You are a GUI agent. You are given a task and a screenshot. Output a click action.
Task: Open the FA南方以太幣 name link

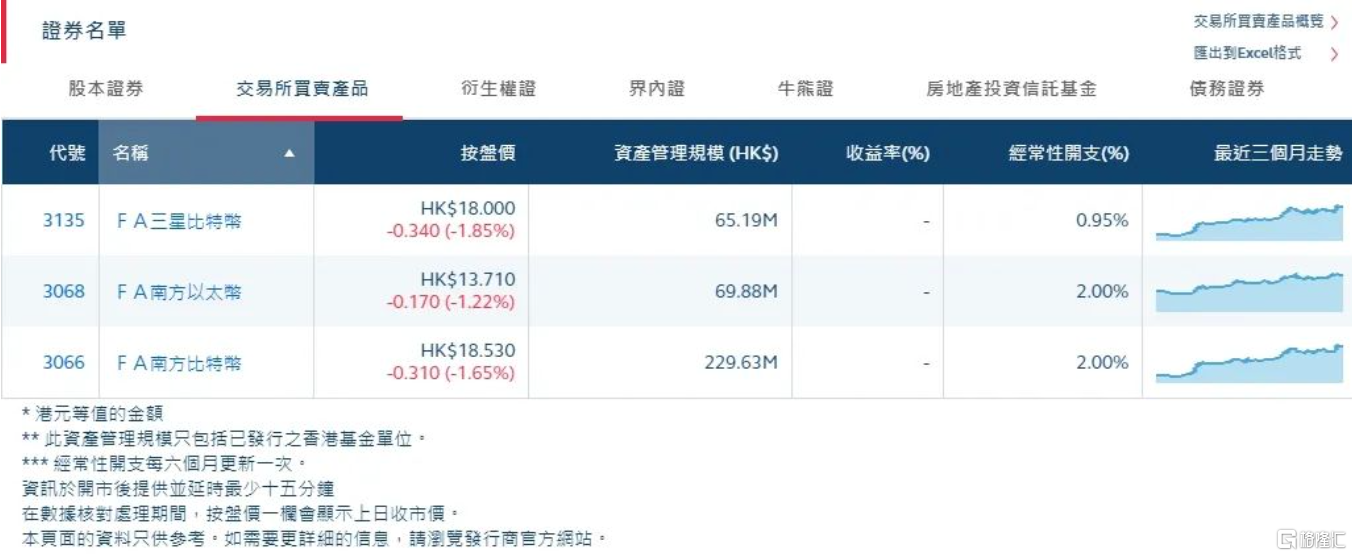tap(179, 292)
